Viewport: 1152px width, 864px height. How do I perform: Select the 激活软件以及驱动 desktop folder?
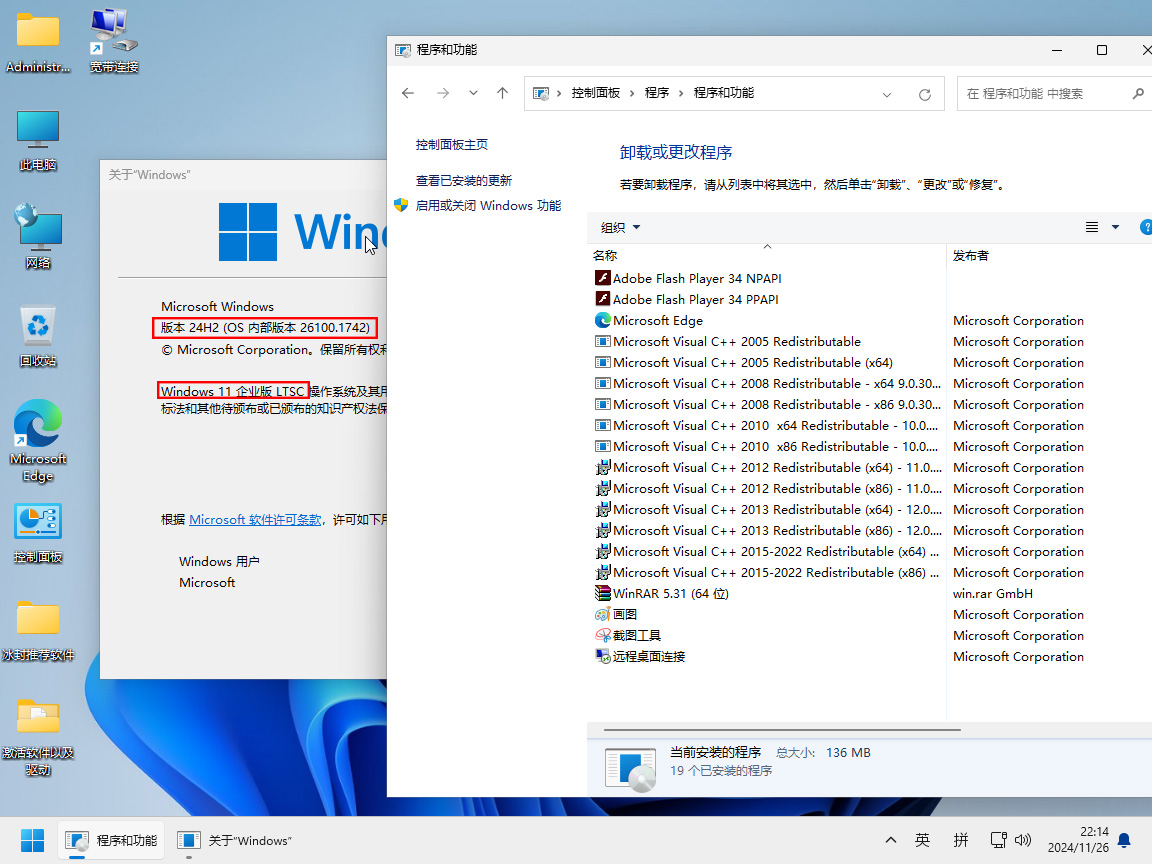point(37,737)
